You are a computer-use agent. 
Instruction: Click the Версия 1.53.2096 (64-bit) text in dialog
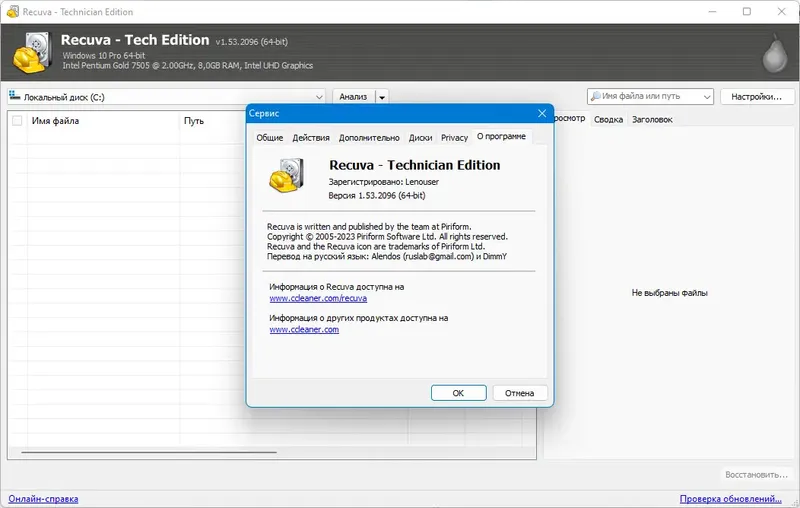click(377, 195)
